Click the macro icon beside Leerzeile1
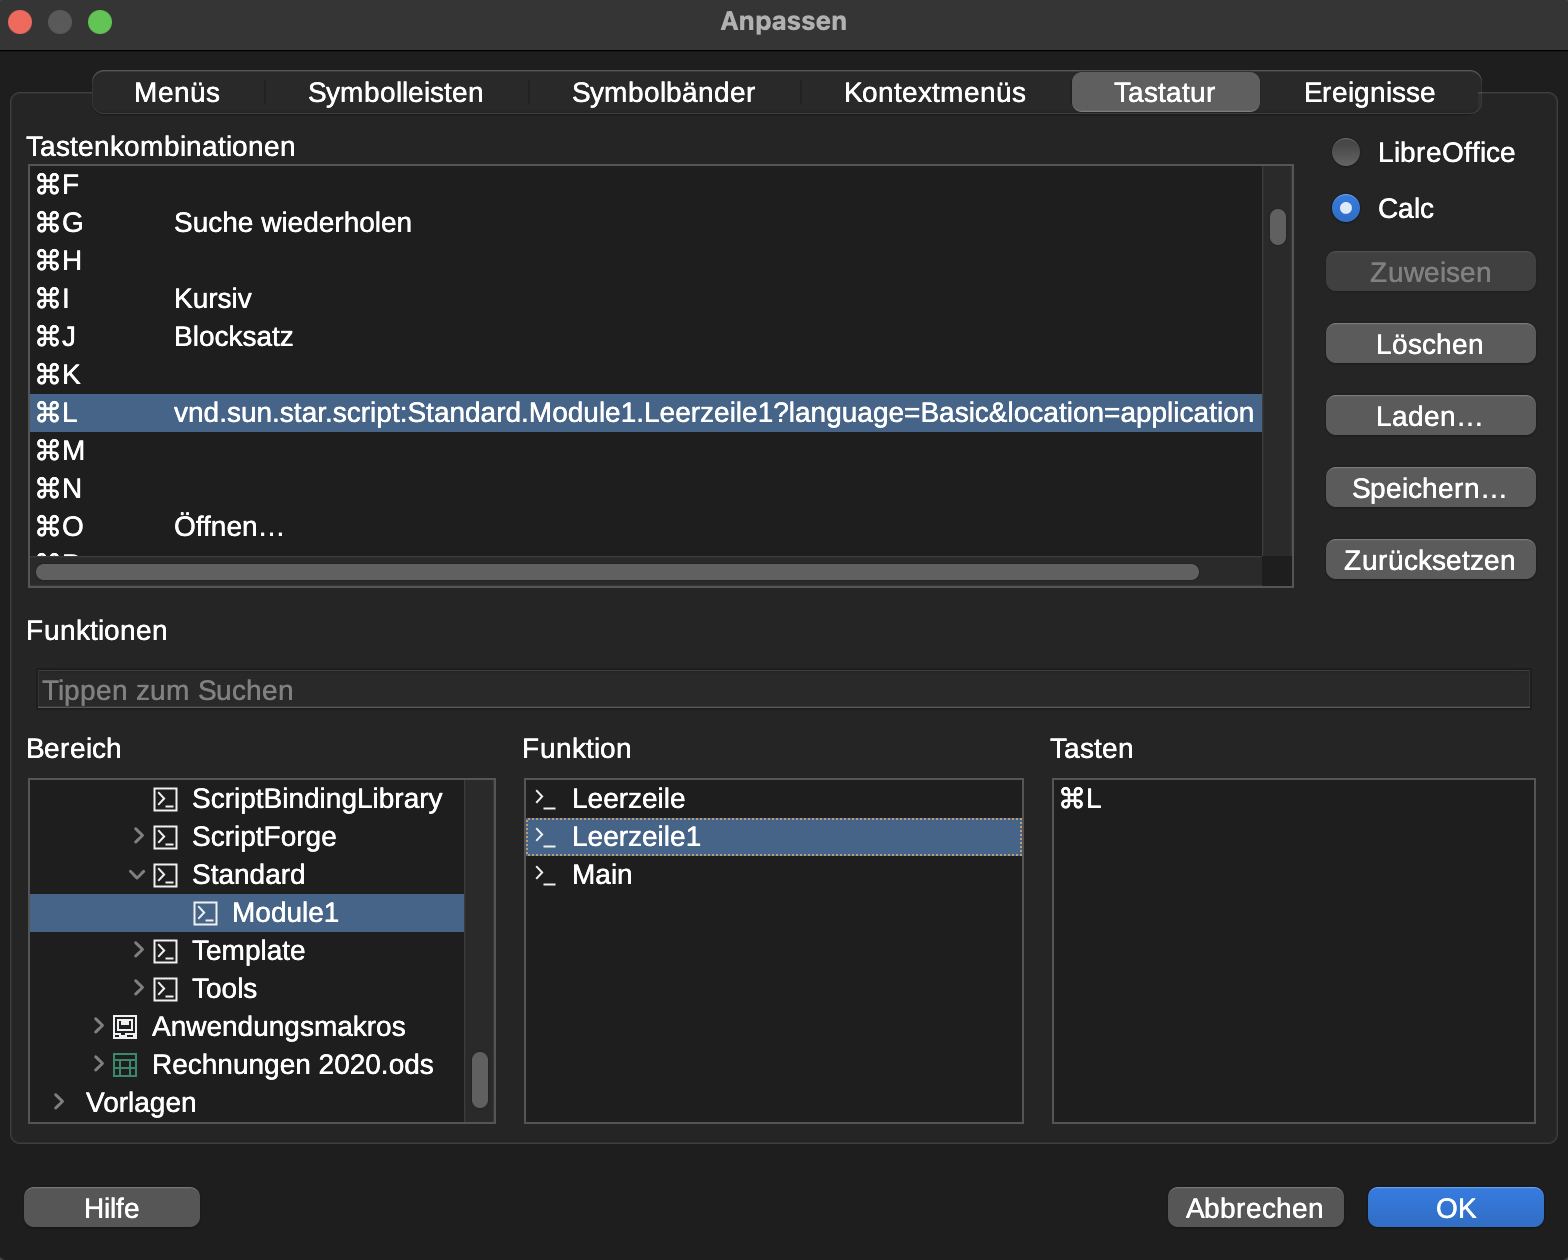Viewport: 1568px width, 1260px height. 545,837
